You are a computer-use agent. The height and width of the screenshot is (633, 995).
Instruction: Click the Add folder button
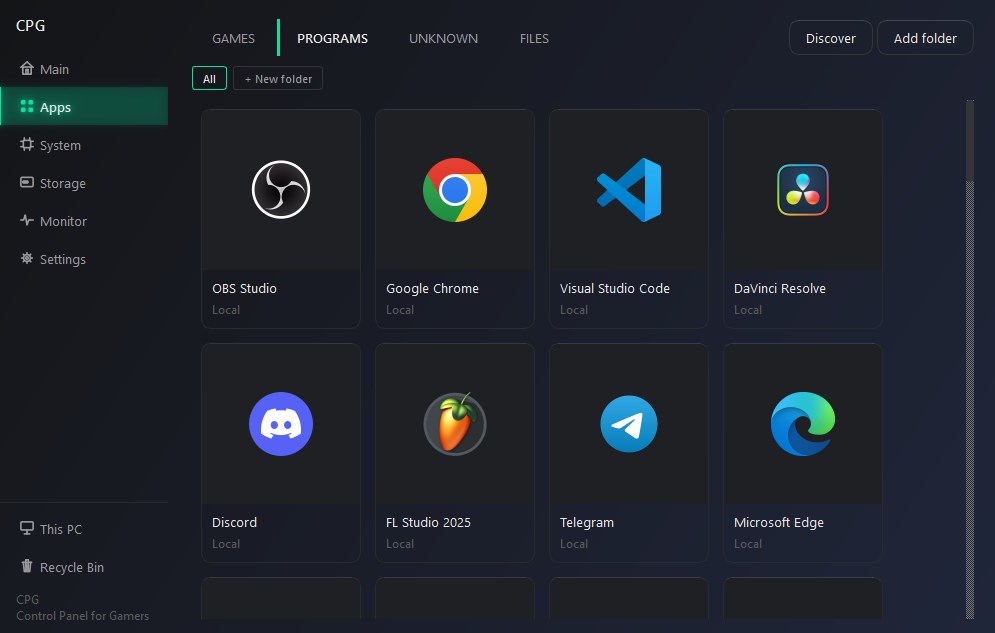(x=925, y=38)
